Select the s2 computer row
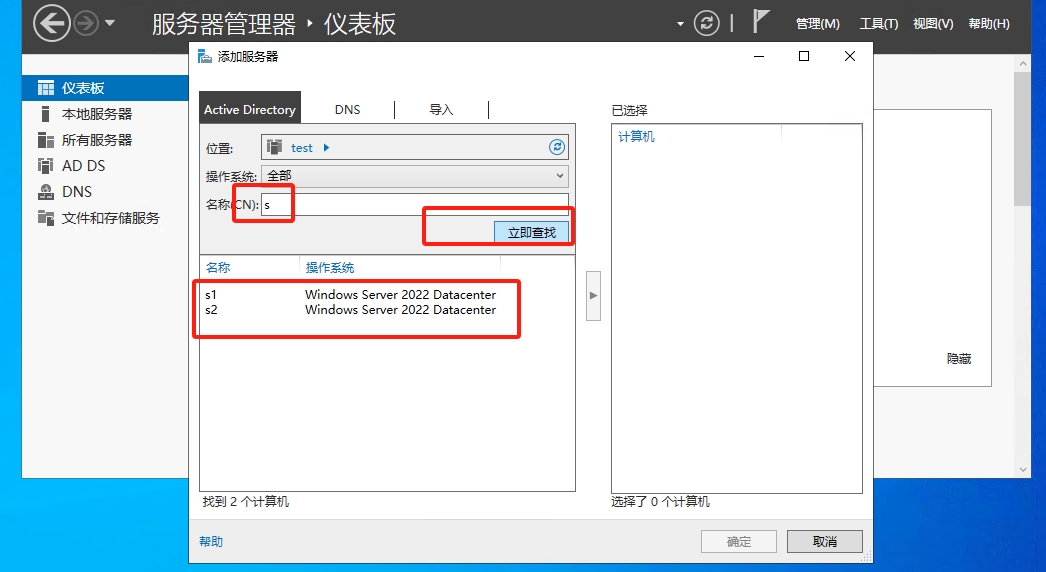Screen dimensions: 1046x572 coord(351,310)
